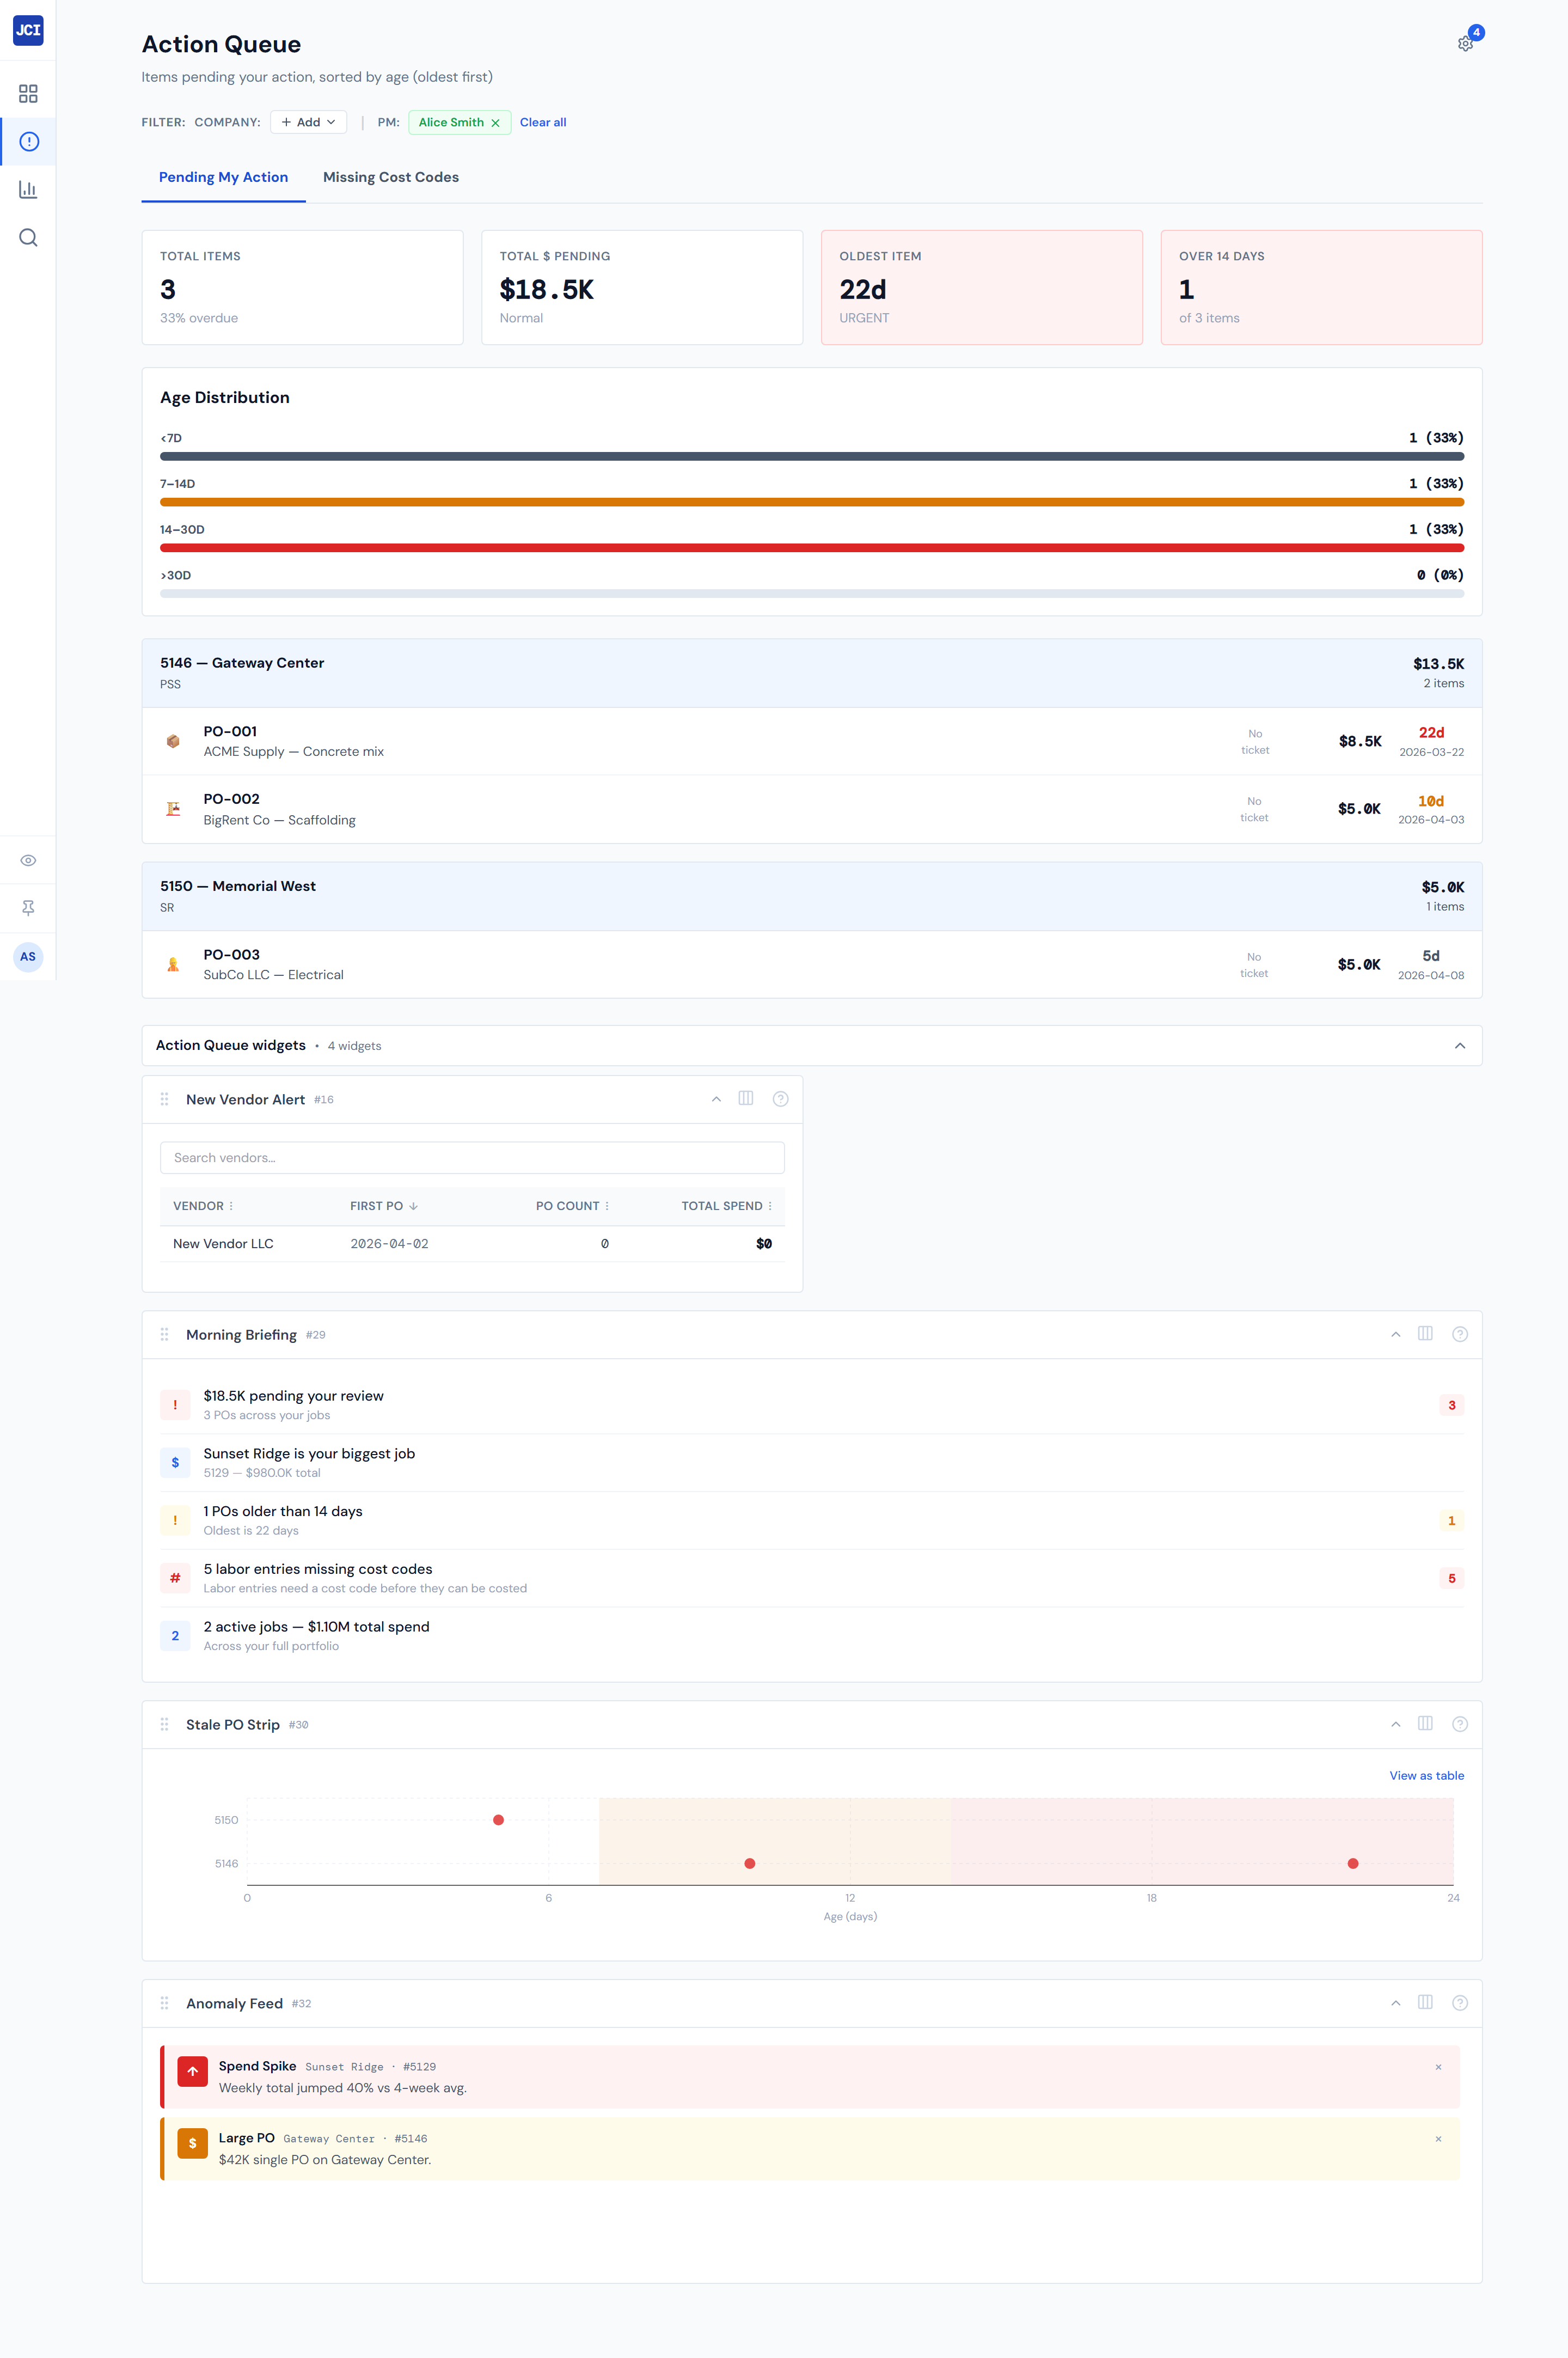Open the dashboard grid icon in sidebar

[28, 93]
